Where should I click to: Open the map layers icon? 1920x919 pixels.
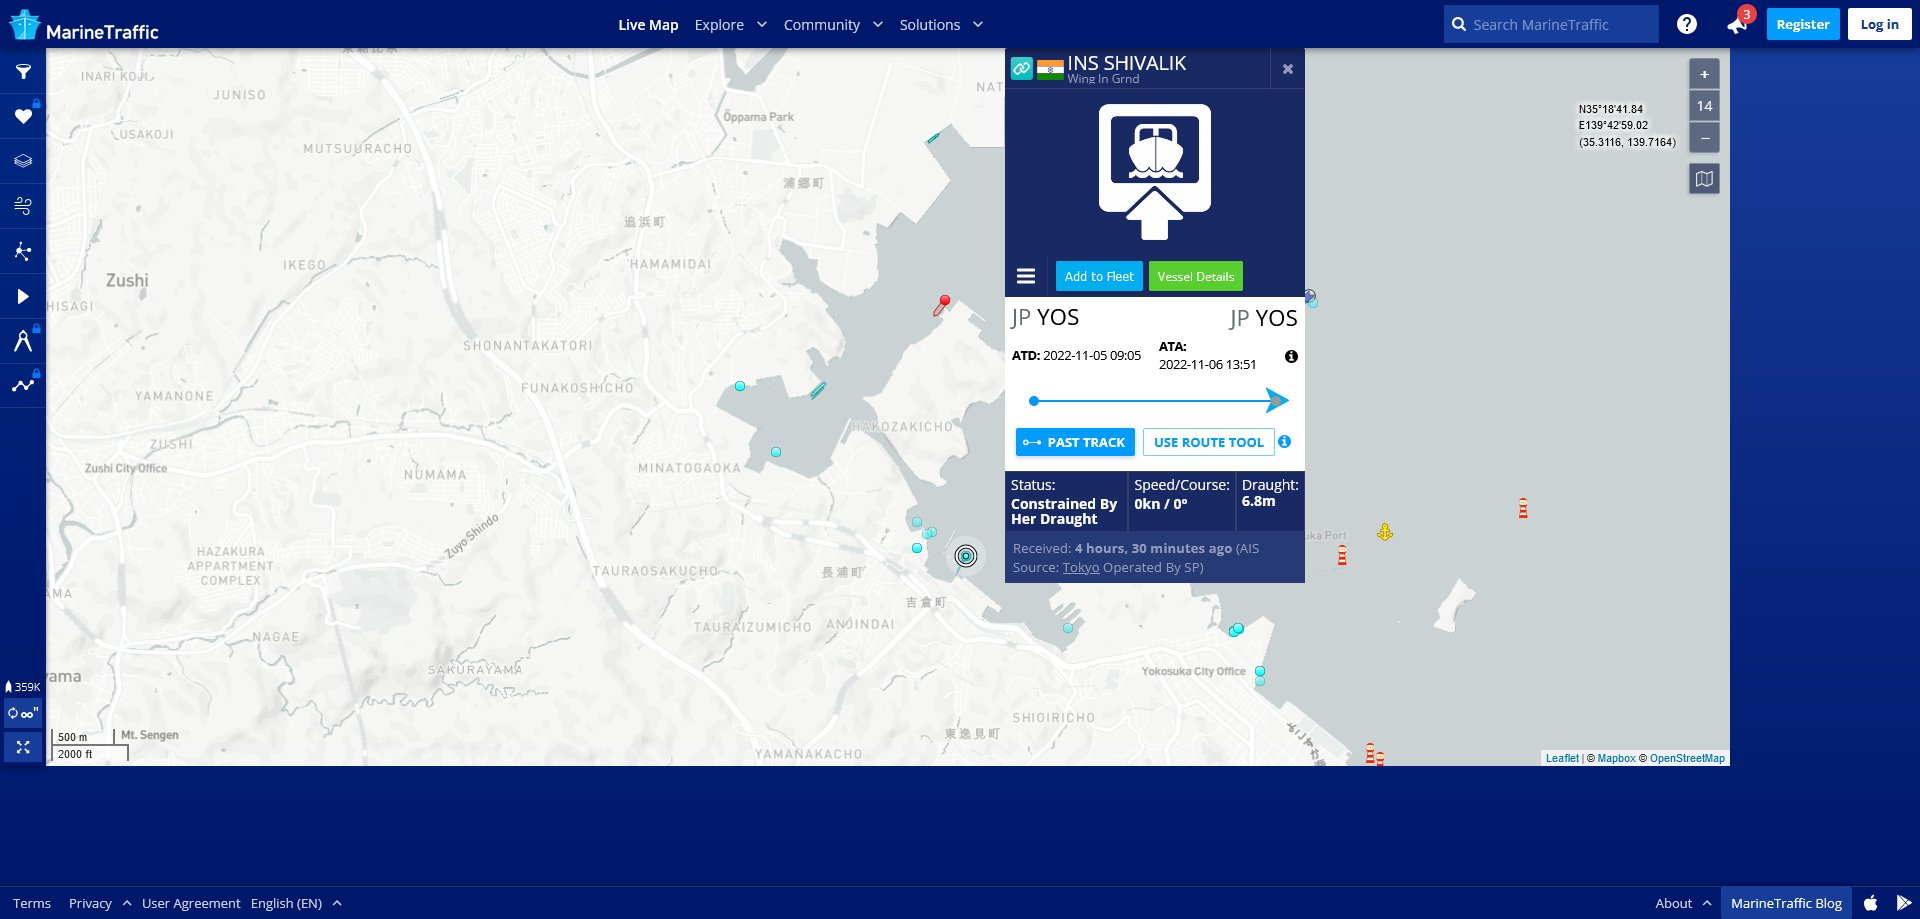pos(23,161)
